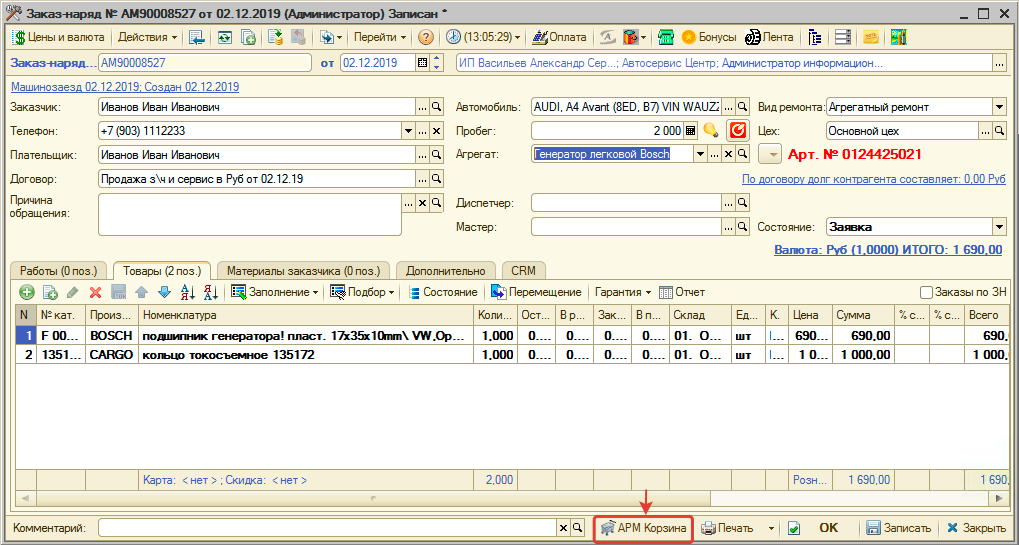Expand the Вид ремонта dropdown
This screenshot has width=1019, height=545.
(999, 107)
